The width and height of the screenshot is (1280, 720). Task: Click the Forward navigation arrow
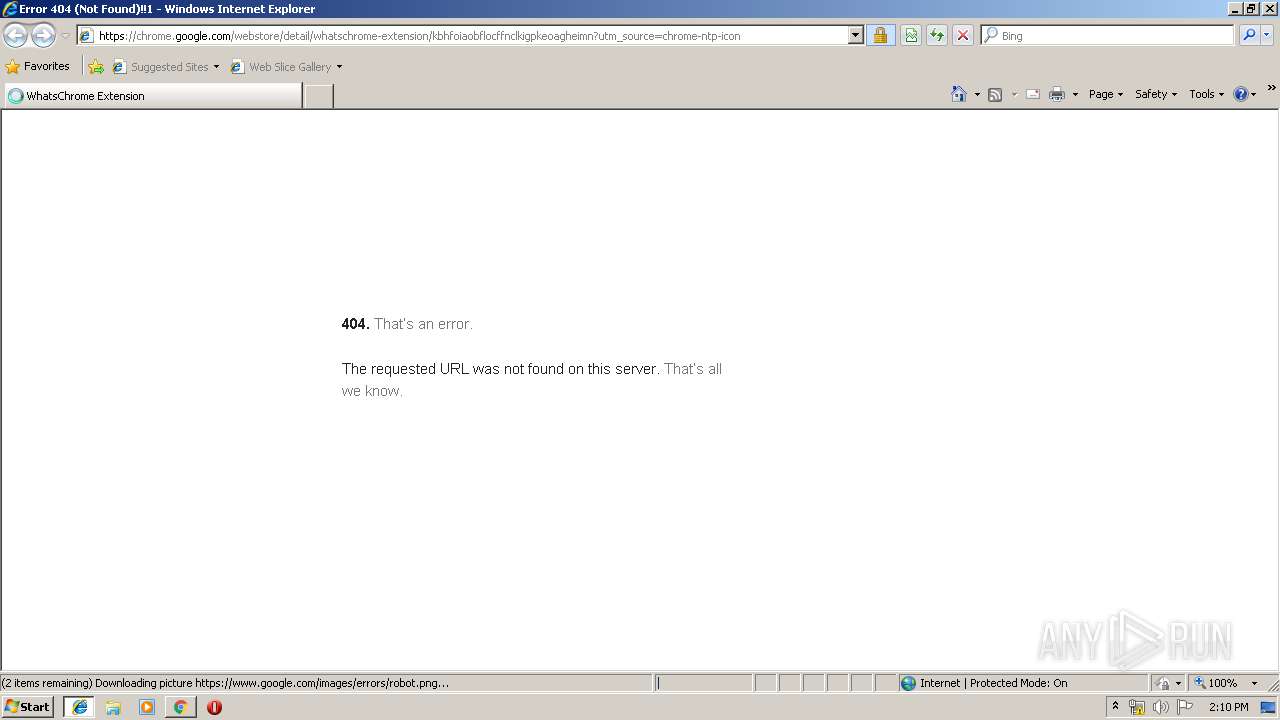(43, 36)
